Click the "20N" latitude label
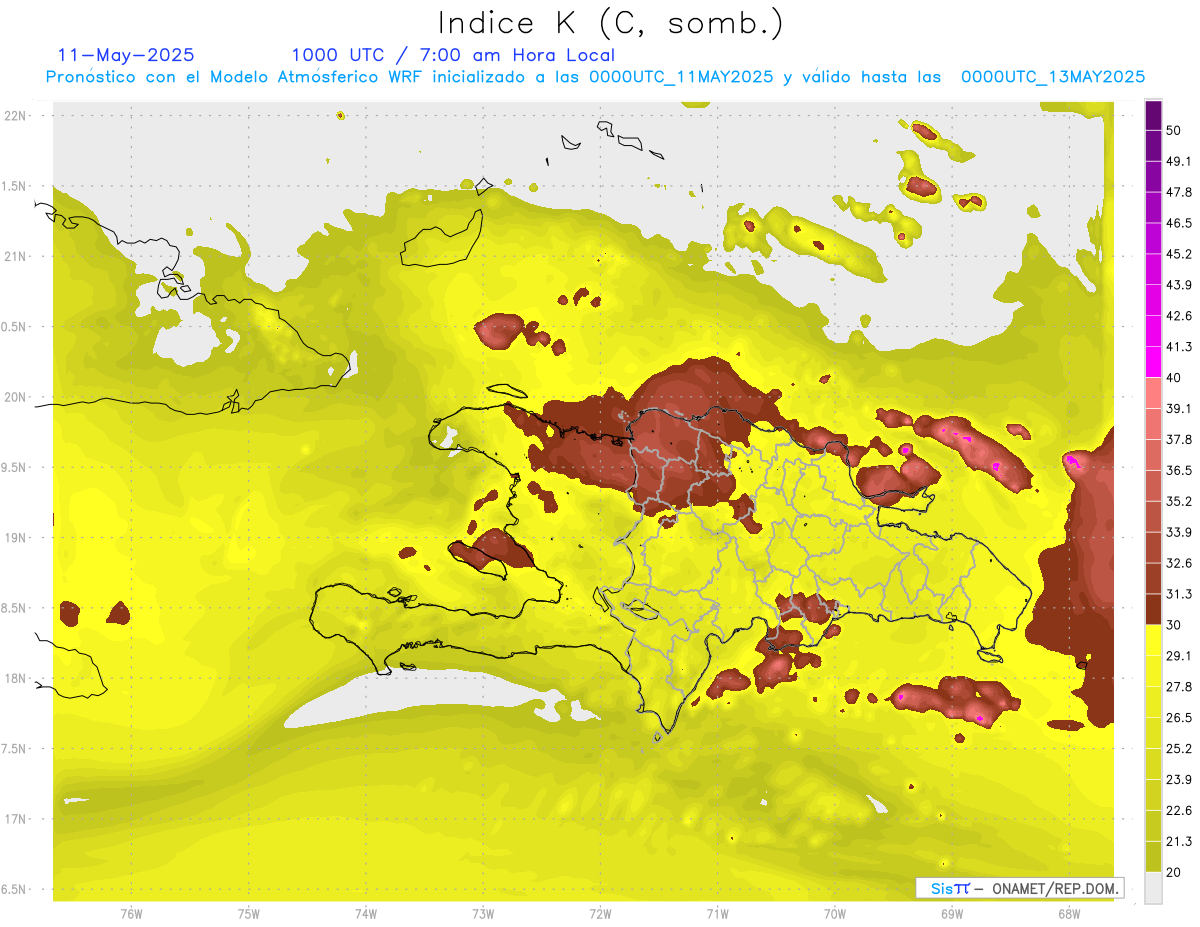This screenshot has height=927, width=1200. coord(15,397)
